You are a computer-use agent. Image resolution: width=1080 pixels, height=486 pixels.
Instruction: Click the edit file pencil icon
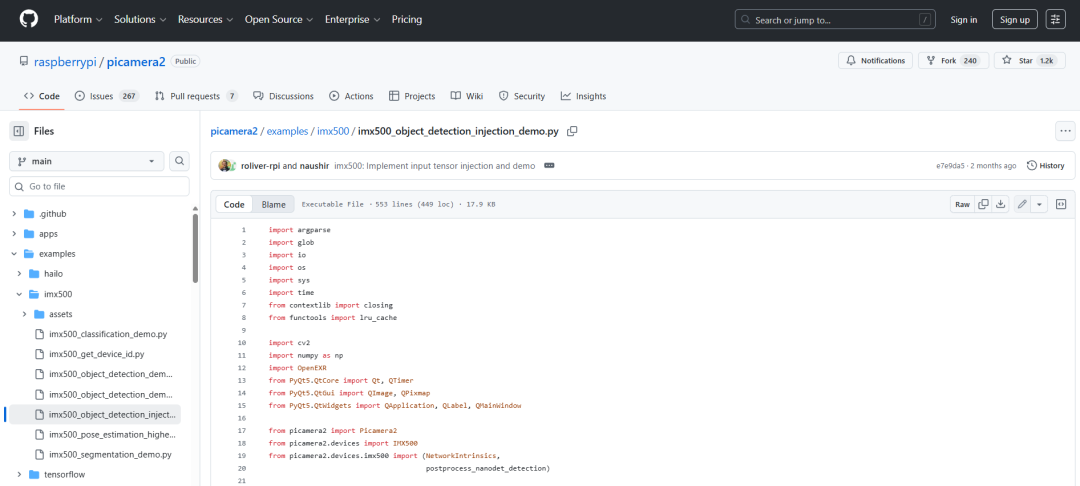(1022, 204)
